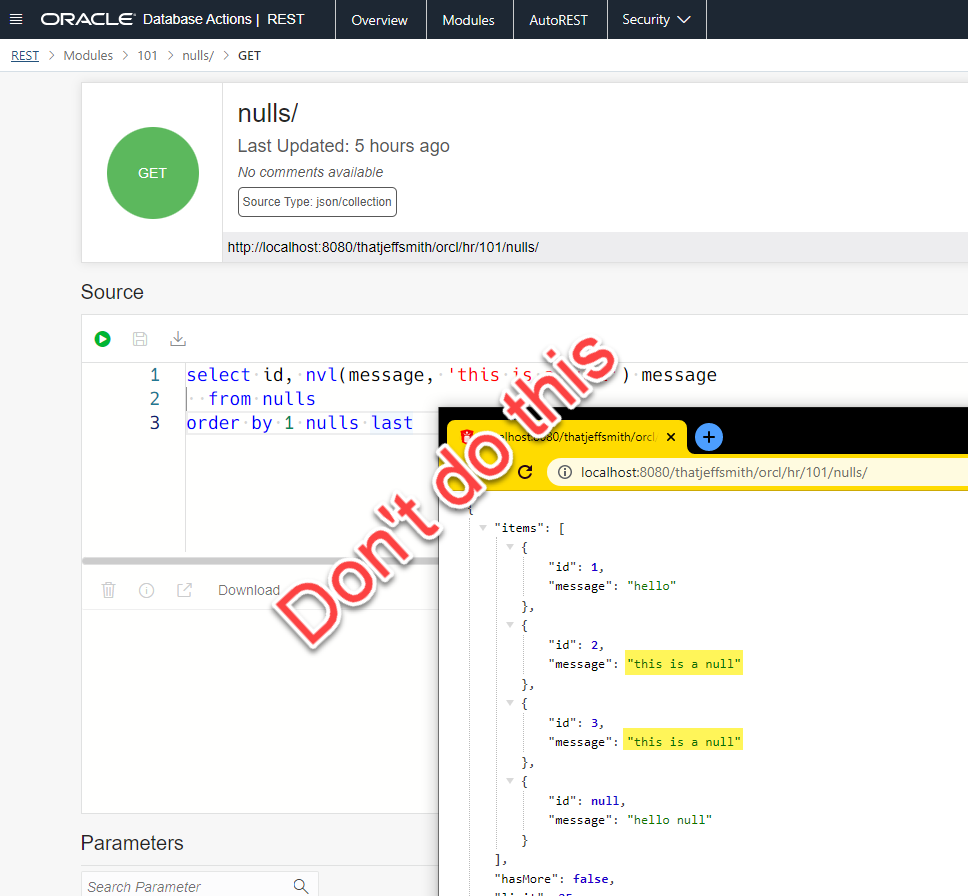
Task: Click the browser address bar URL
Action: 724,472
